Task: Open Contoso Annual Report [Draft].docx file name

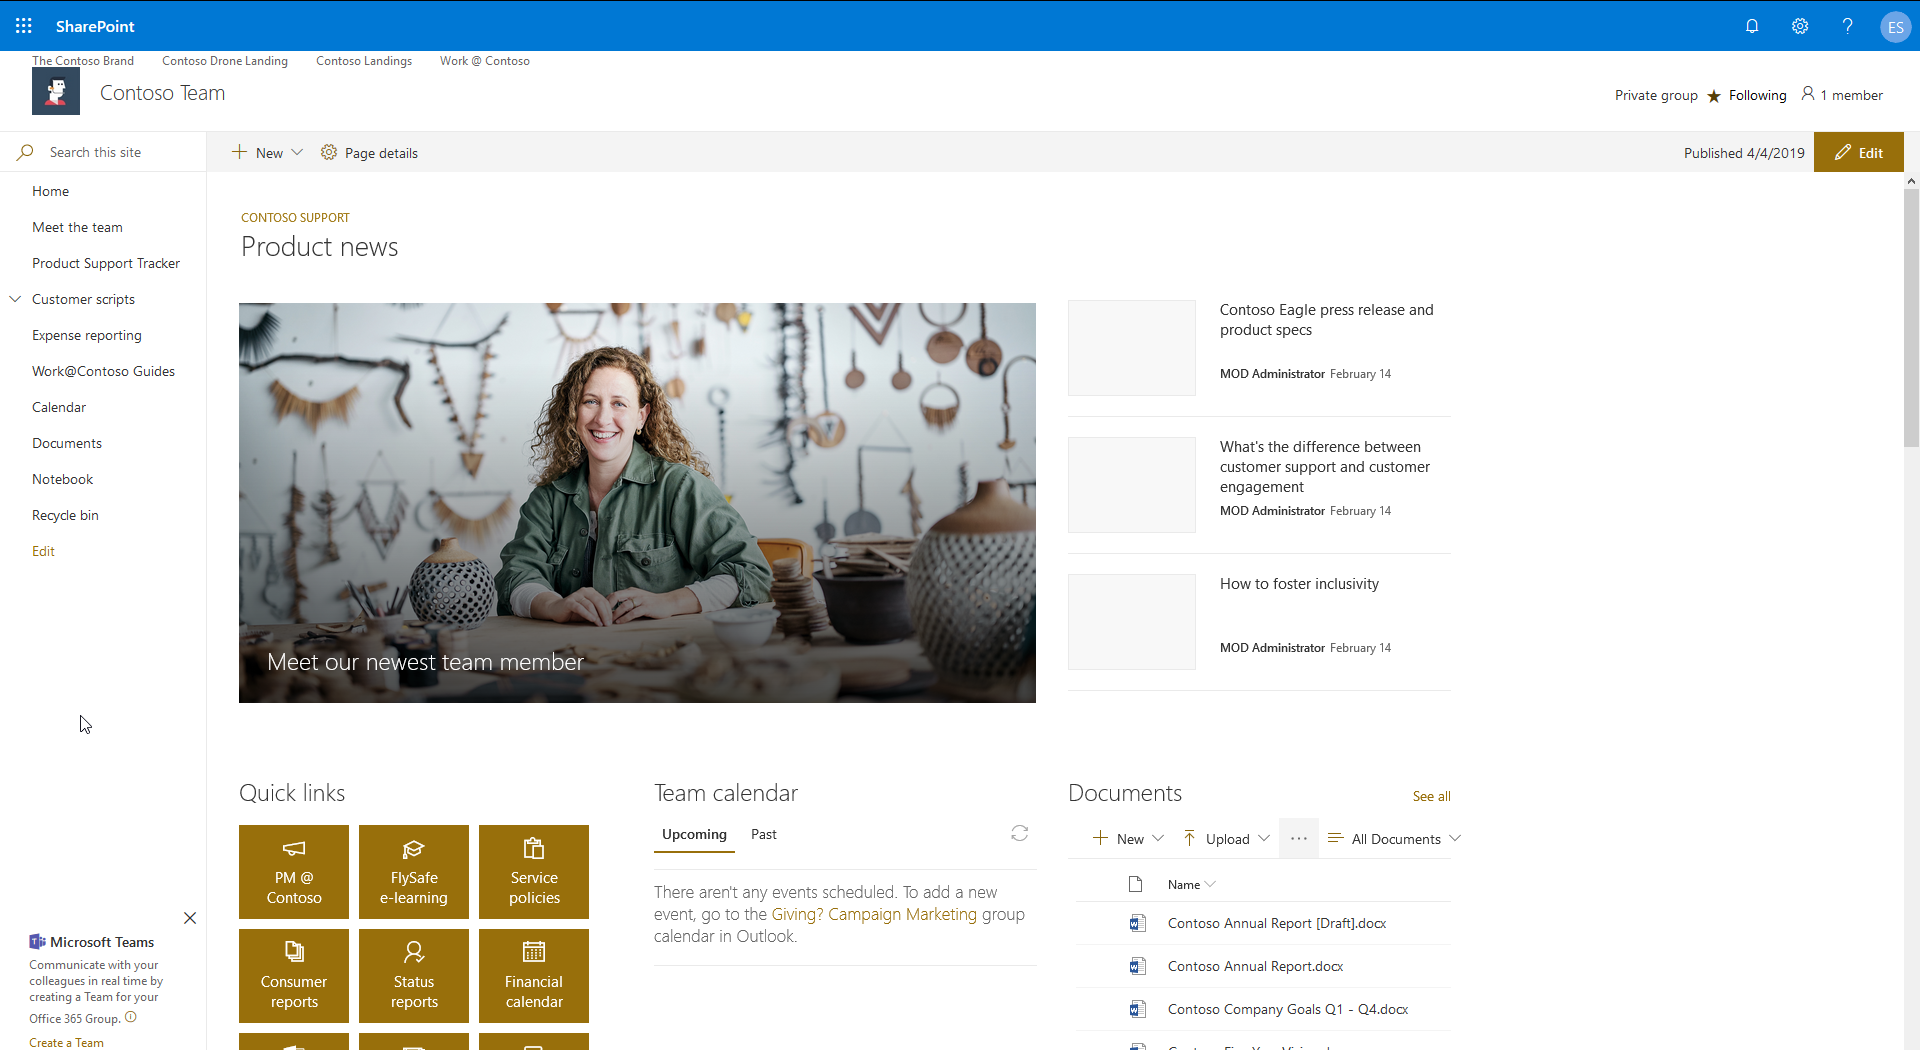Action: pos(1277,923)
